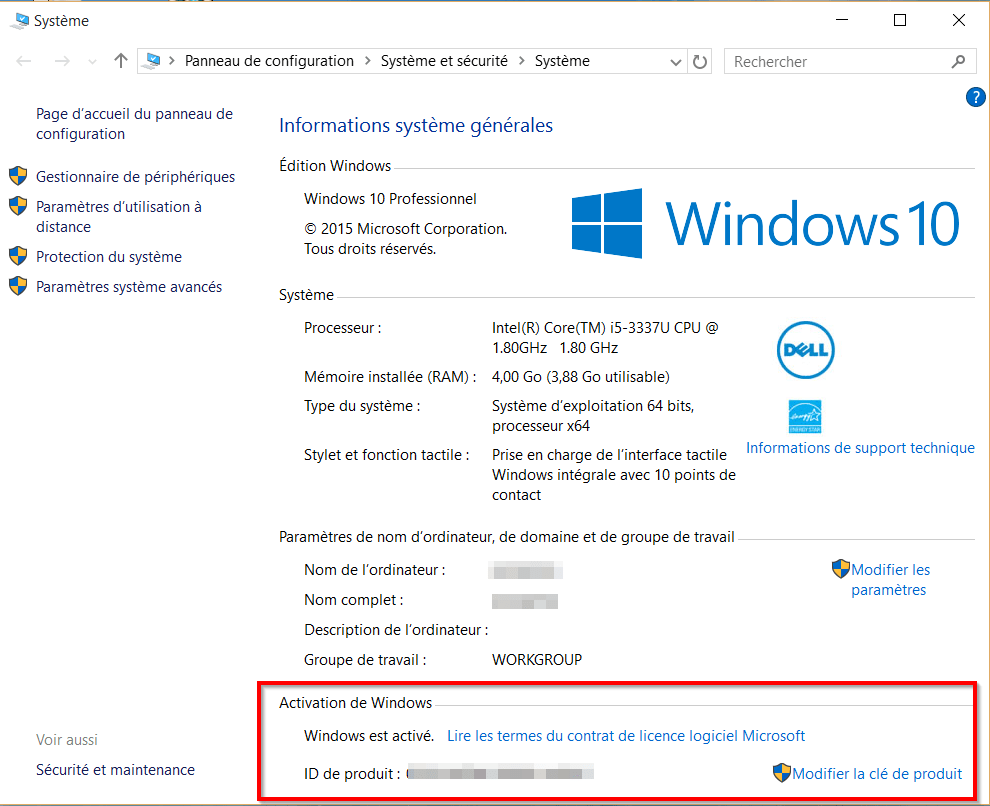Click the back navigation arrow
This screenshot has width=990, height=806.
(24, 61)
